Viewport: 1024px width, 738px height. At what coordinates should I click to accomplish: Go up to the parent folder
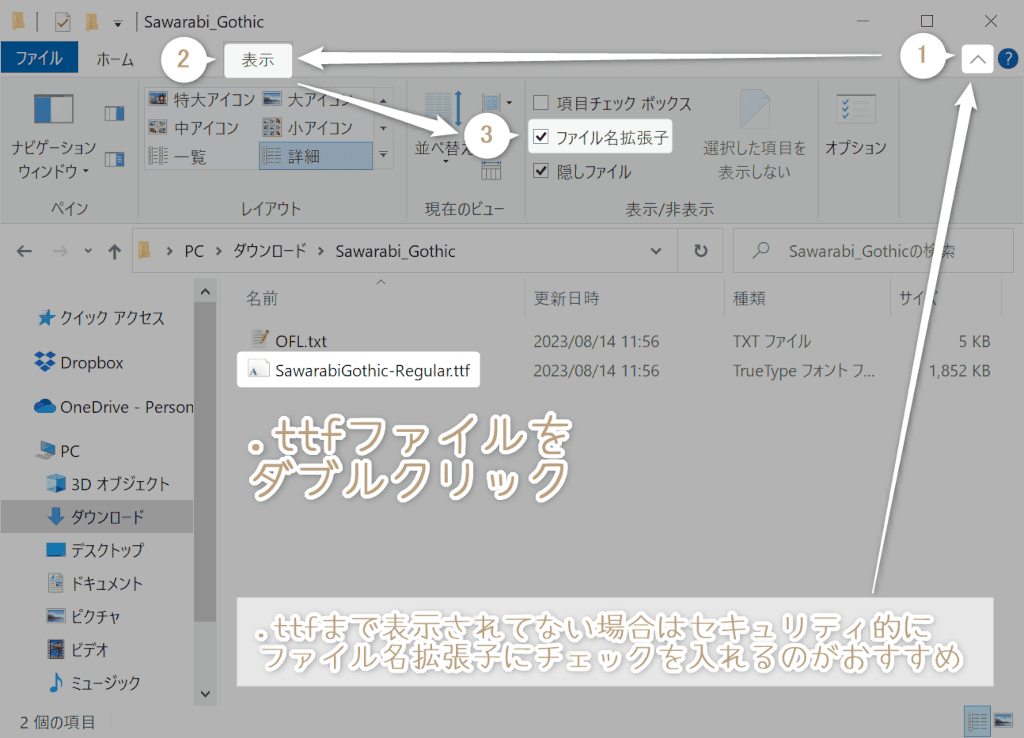(115, 250)
